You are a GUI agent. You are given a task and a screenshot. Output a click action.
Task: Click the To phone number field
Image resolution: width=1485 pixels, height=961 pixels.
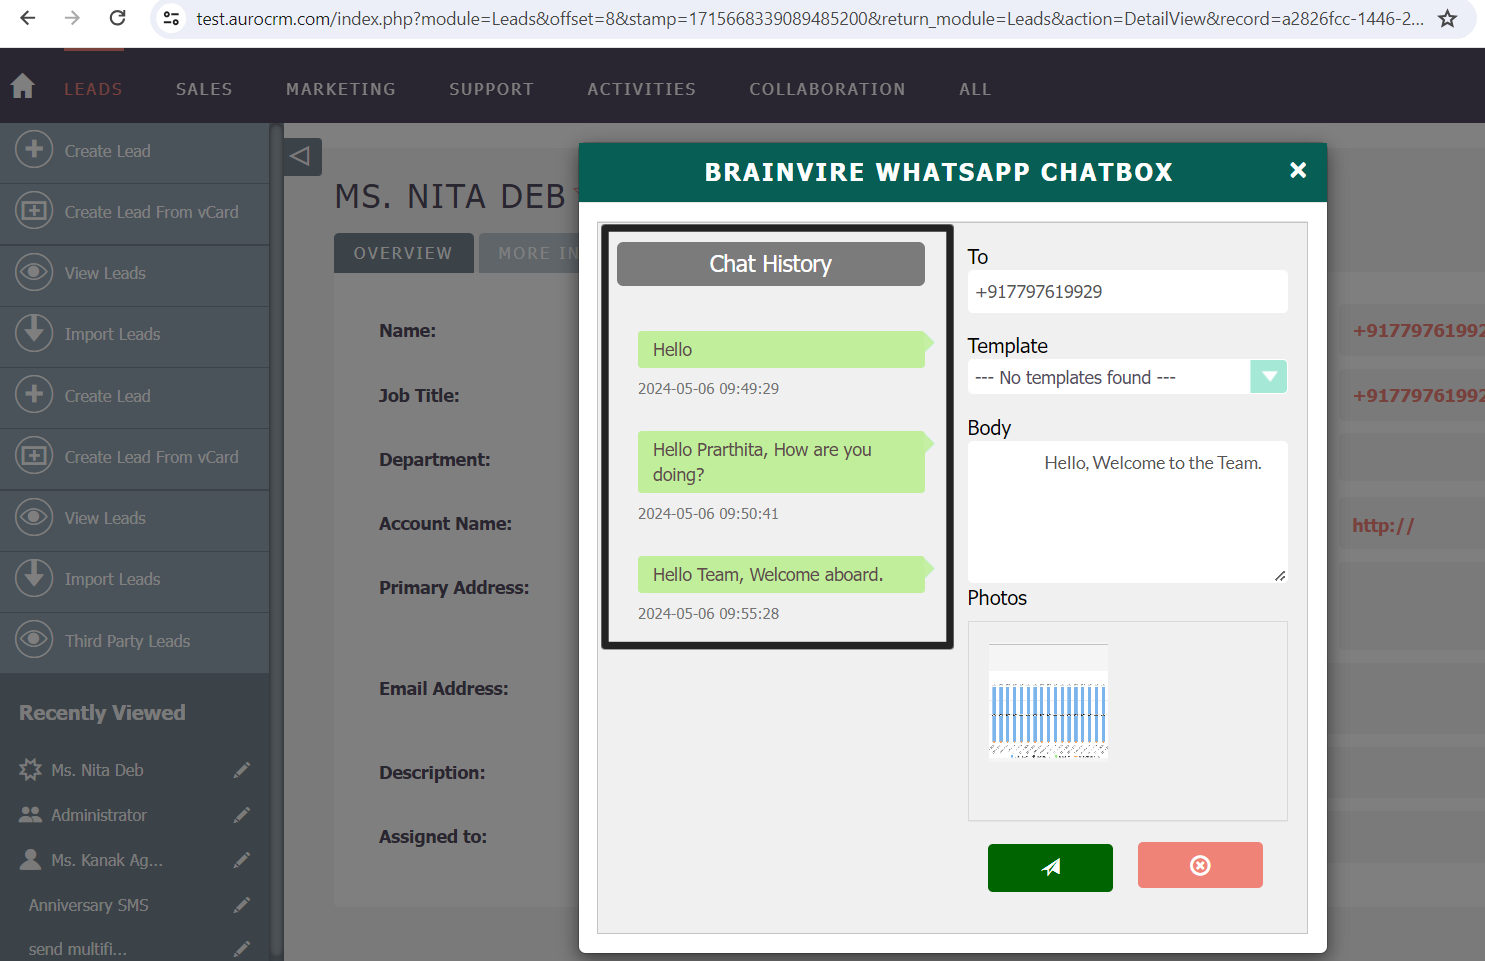[1127, 292]
